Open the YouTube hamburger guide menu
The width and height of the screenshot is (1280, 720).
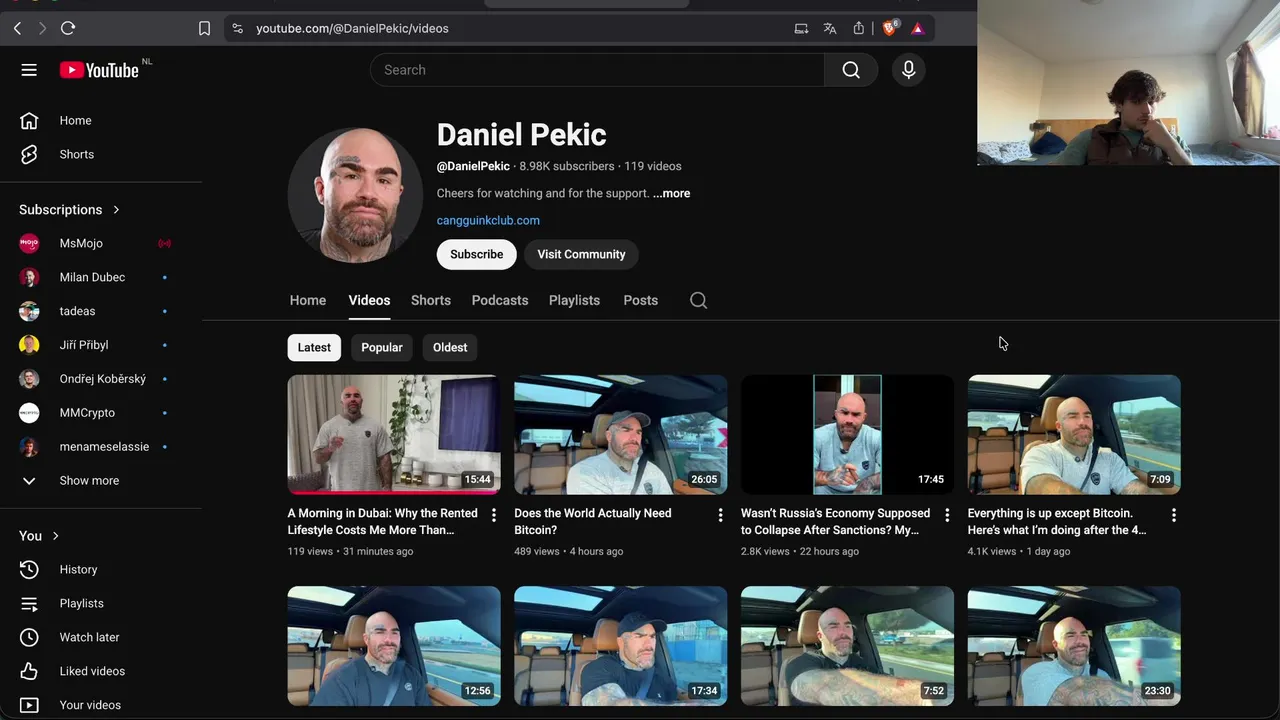click(29, 70)
